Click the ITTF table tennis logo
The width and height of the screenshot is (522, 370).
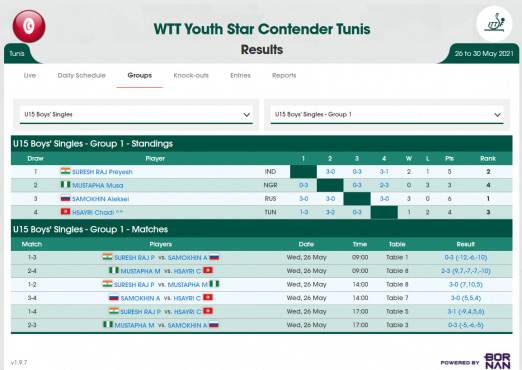[x=494, y=24]
